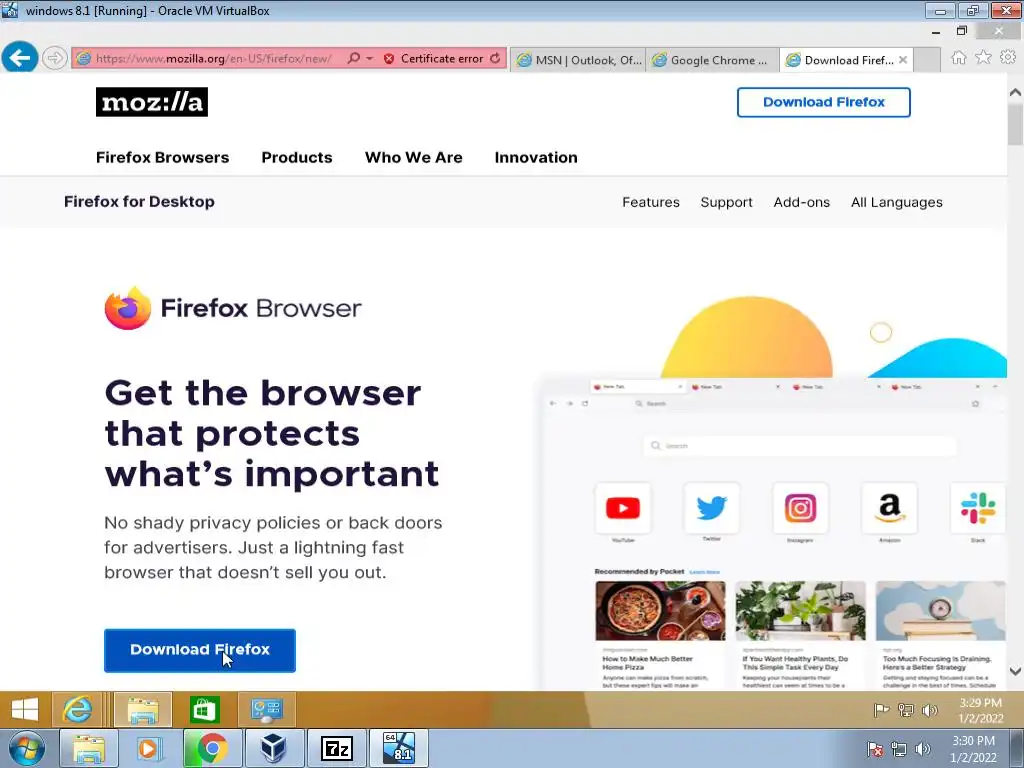Viewport: 1024px width, 768px height.
Task: Click the Certificate error indicator
Action: pyautogui.click(x=434, y=58)
